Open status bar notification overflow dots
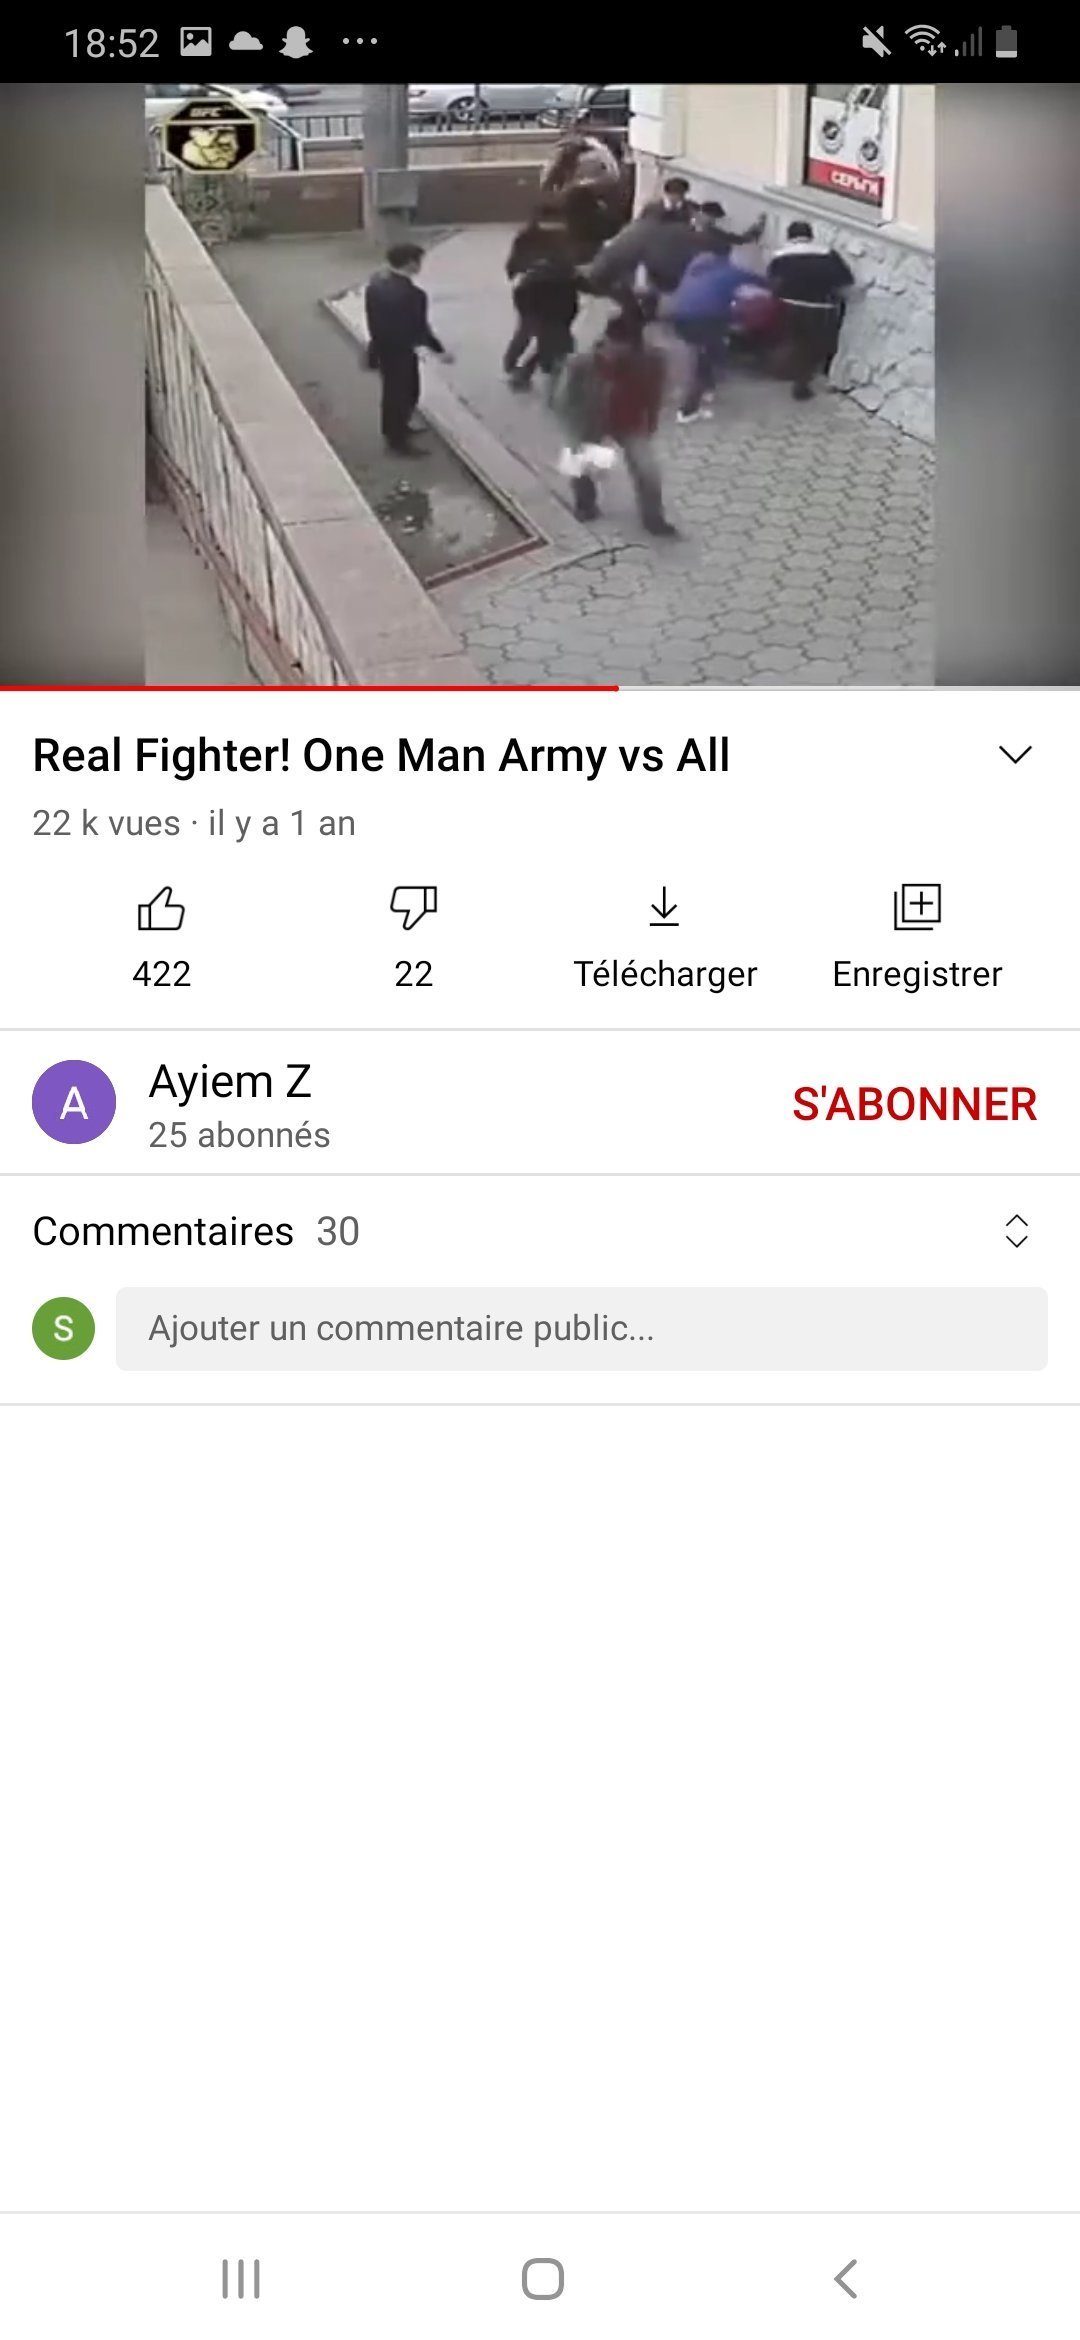Viewport: 1080px width, 2340px height. [359, 41]
